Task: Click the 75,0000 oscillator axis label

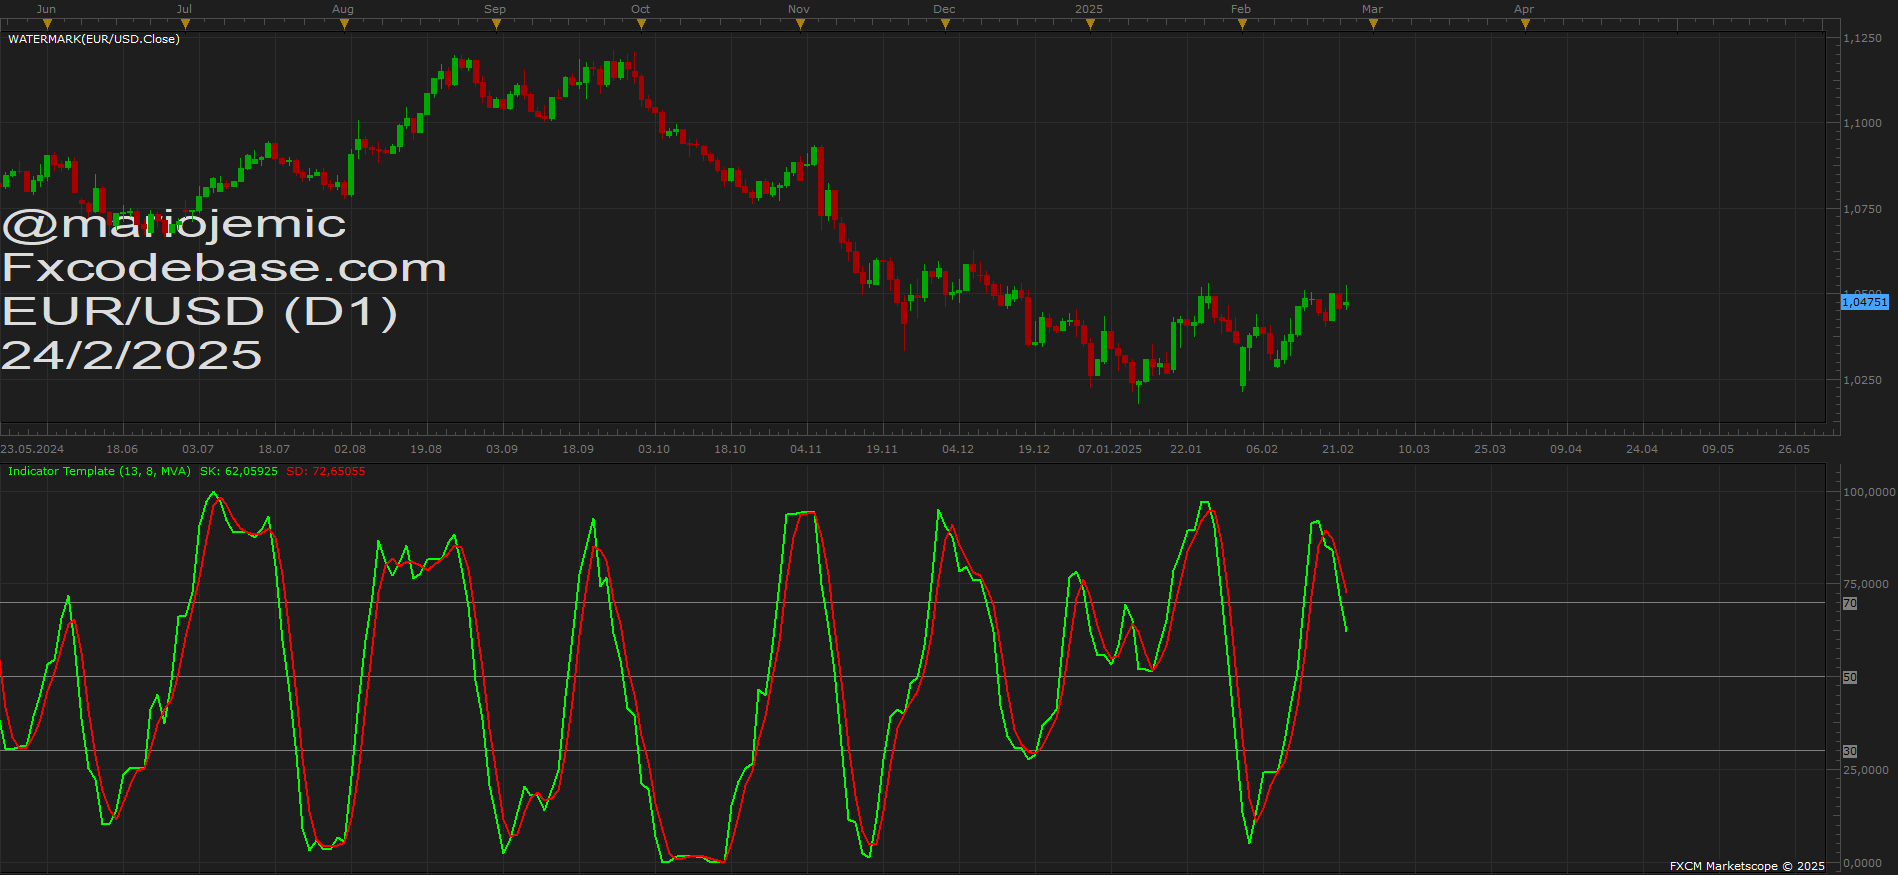Action: (1866, 584)
